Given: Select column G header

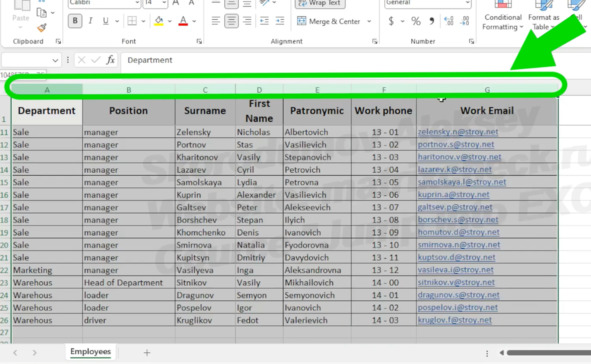Looking at the screenshot, I should (487, 90).
